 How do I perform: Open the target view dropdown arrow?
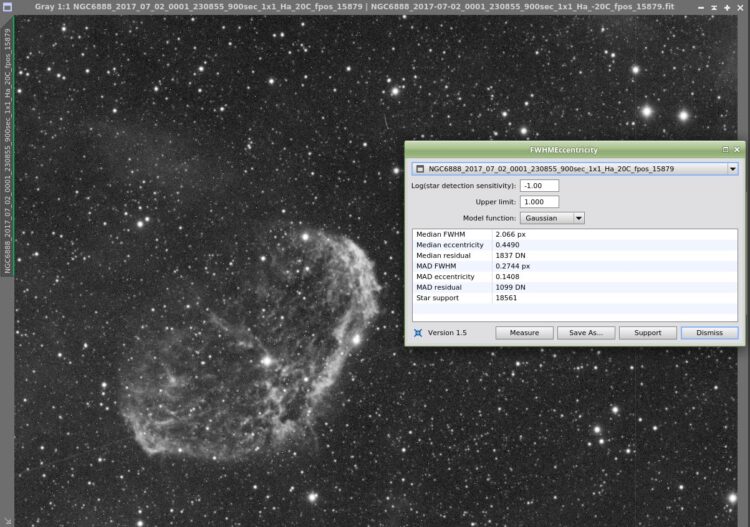[732, 169]
